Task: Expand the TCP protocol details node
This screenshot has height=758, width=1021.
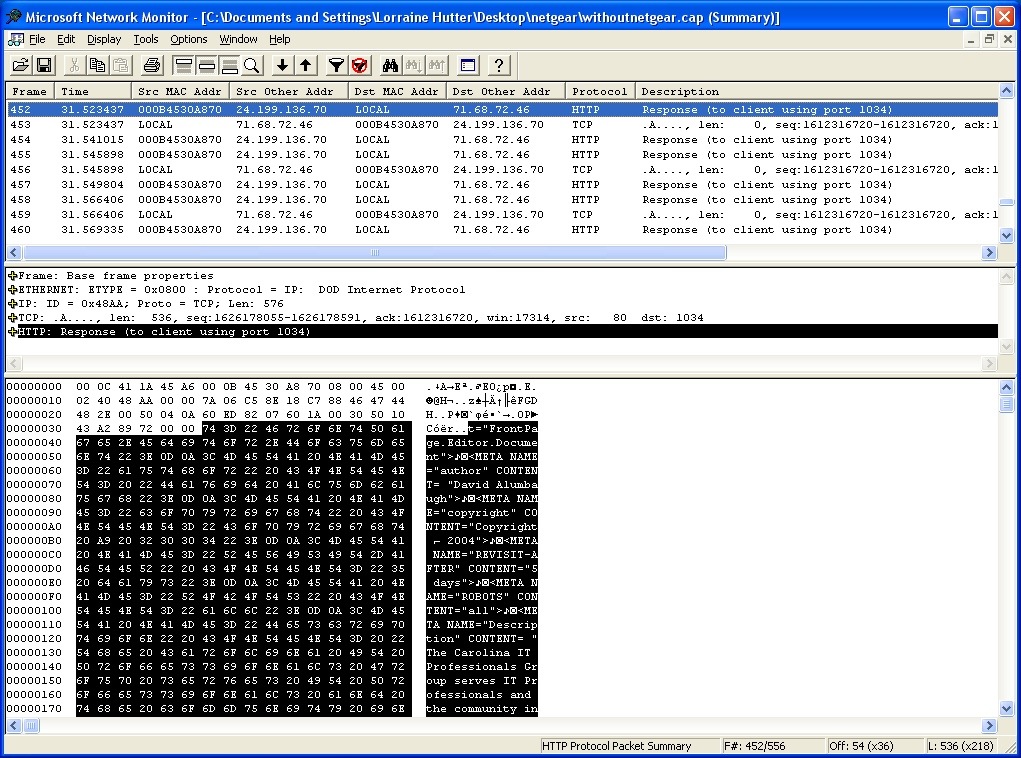Action: (12, 318)
